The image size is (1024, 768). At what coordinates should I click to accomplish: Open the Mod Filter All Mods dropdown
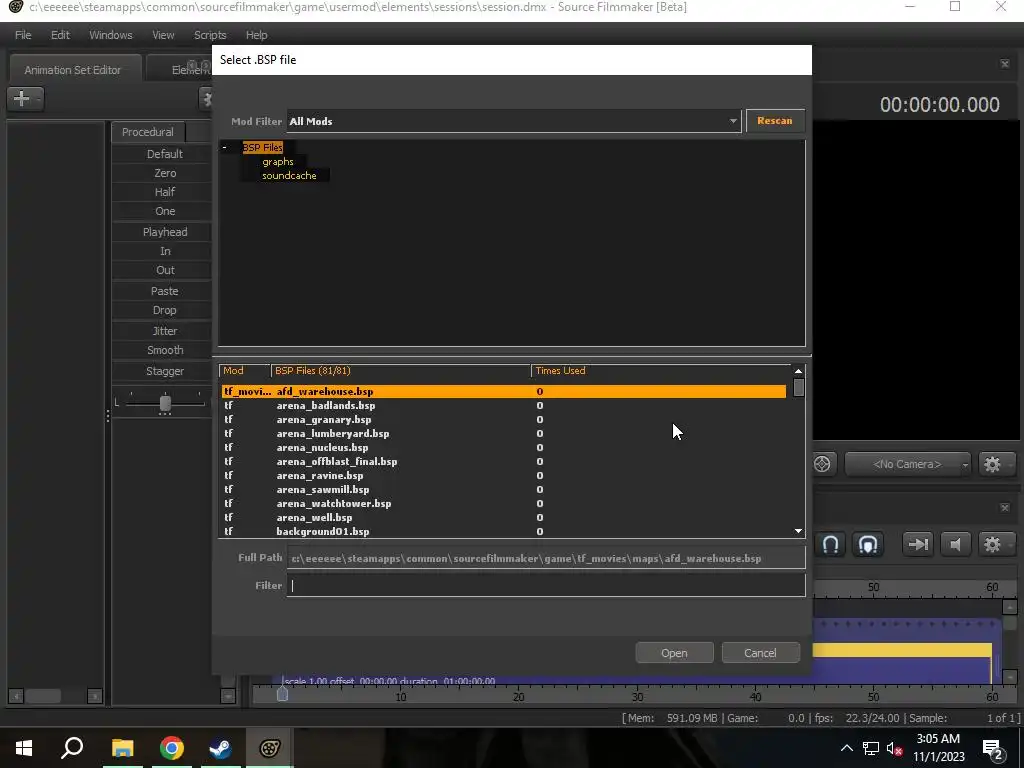click(x=514, y=121)
